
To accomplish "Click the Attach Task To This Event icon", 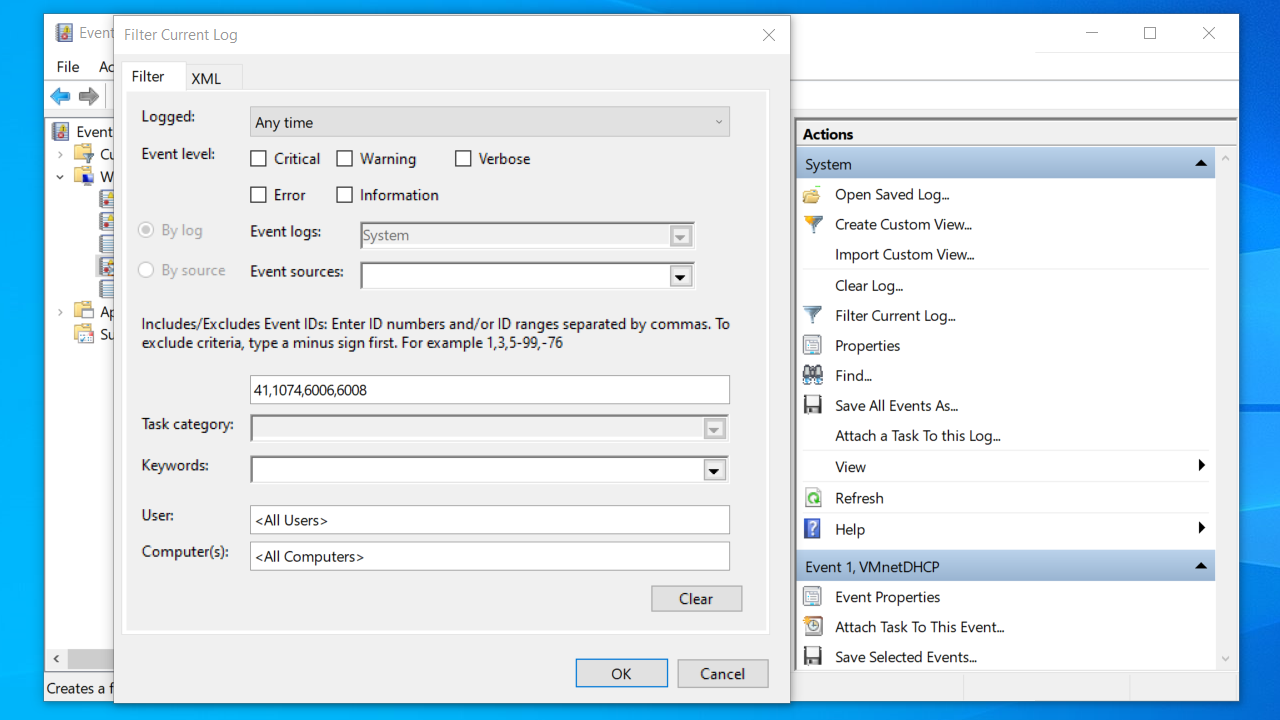I will pyautogui.click(x=813, y=627).
